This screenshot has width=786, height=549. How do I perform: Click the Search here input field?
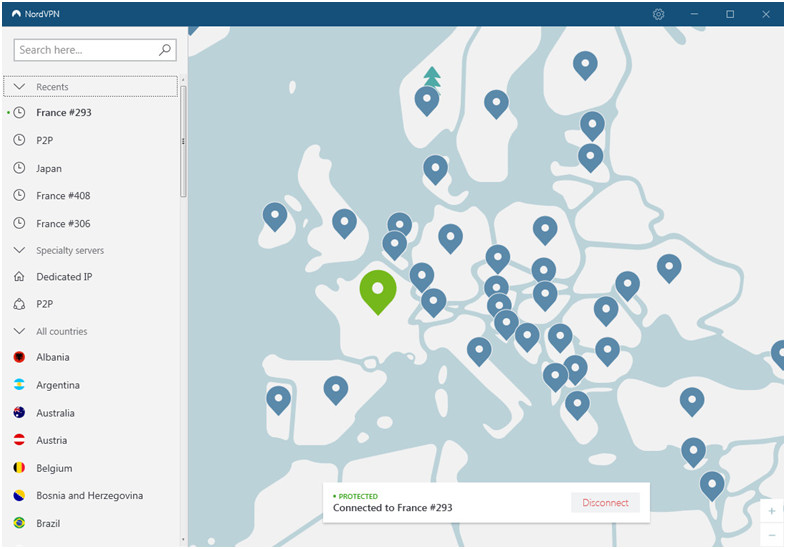click(x=95, y=50)
